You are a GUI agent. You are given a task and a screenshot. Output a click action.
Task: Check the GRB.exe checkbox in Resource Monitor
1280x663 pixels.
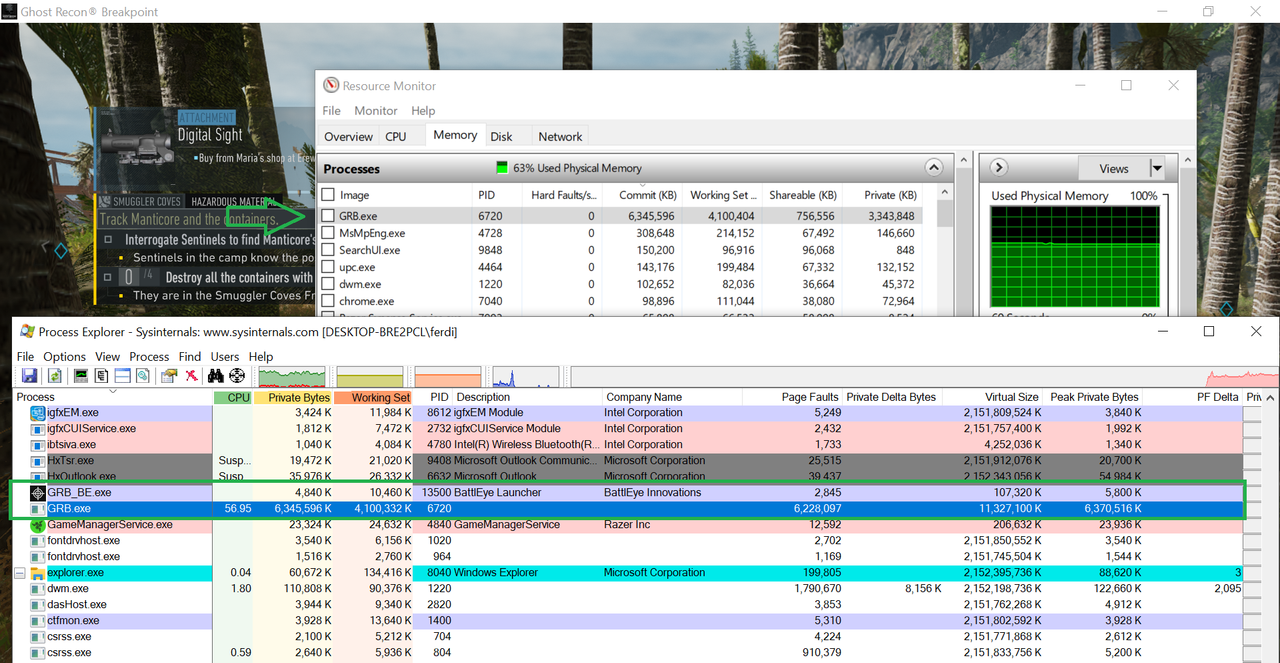(x=328, y=215)
